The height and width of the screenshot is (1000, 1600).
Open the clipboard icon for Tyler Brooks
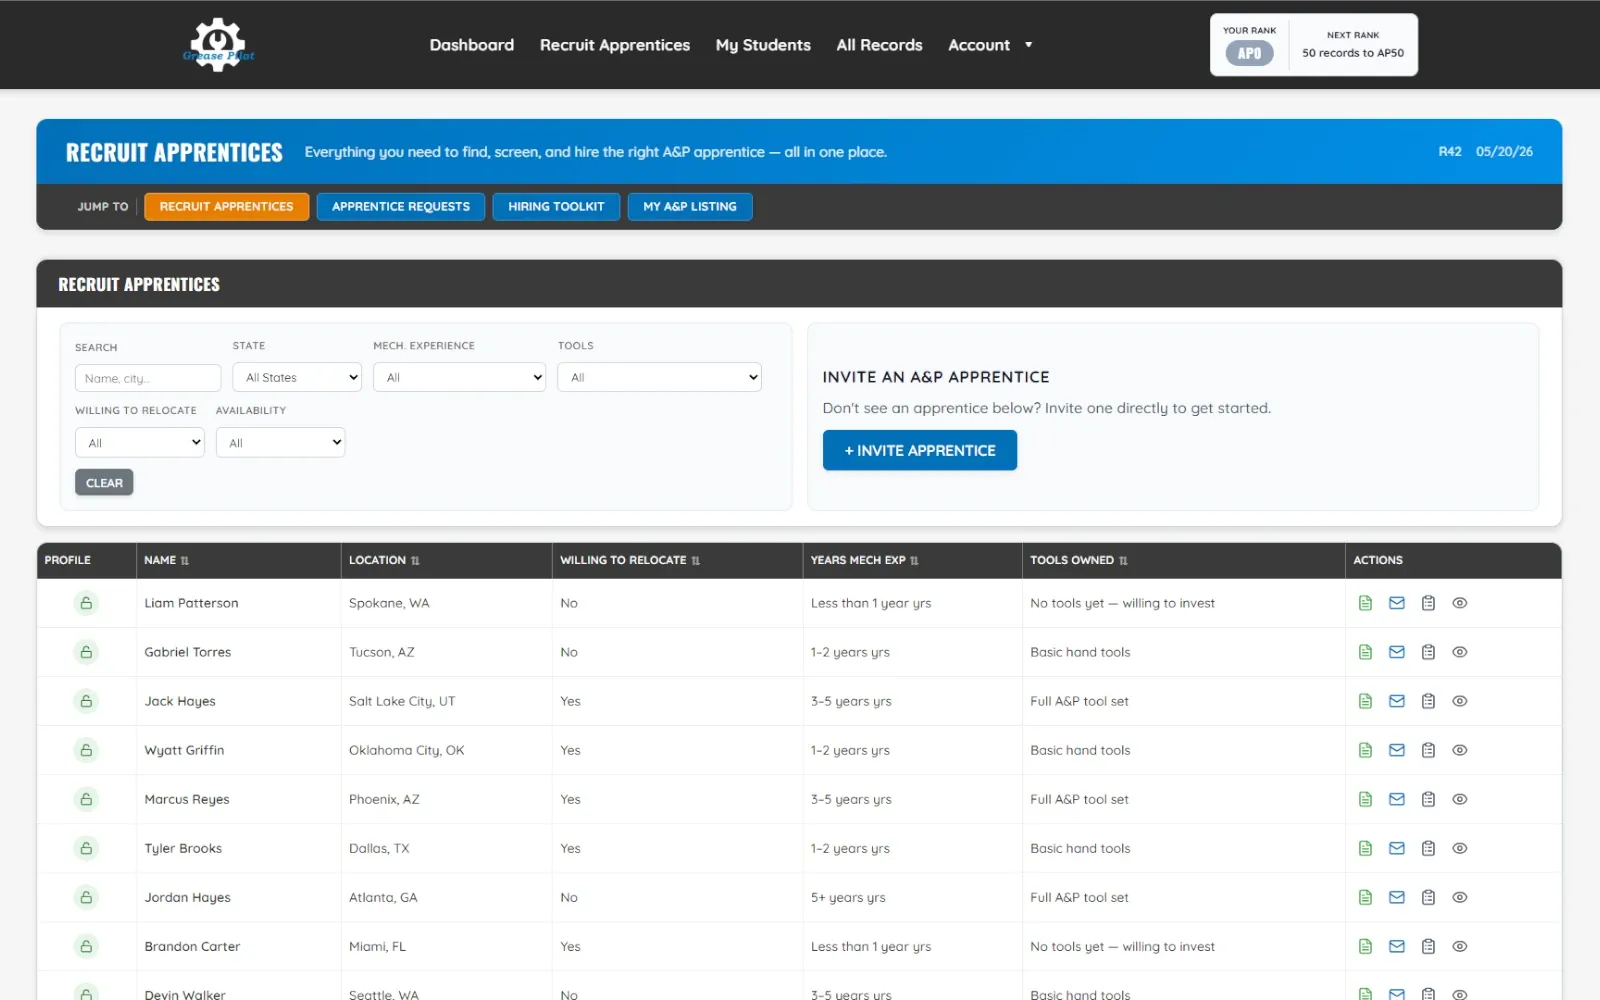tap(1428, 848)
